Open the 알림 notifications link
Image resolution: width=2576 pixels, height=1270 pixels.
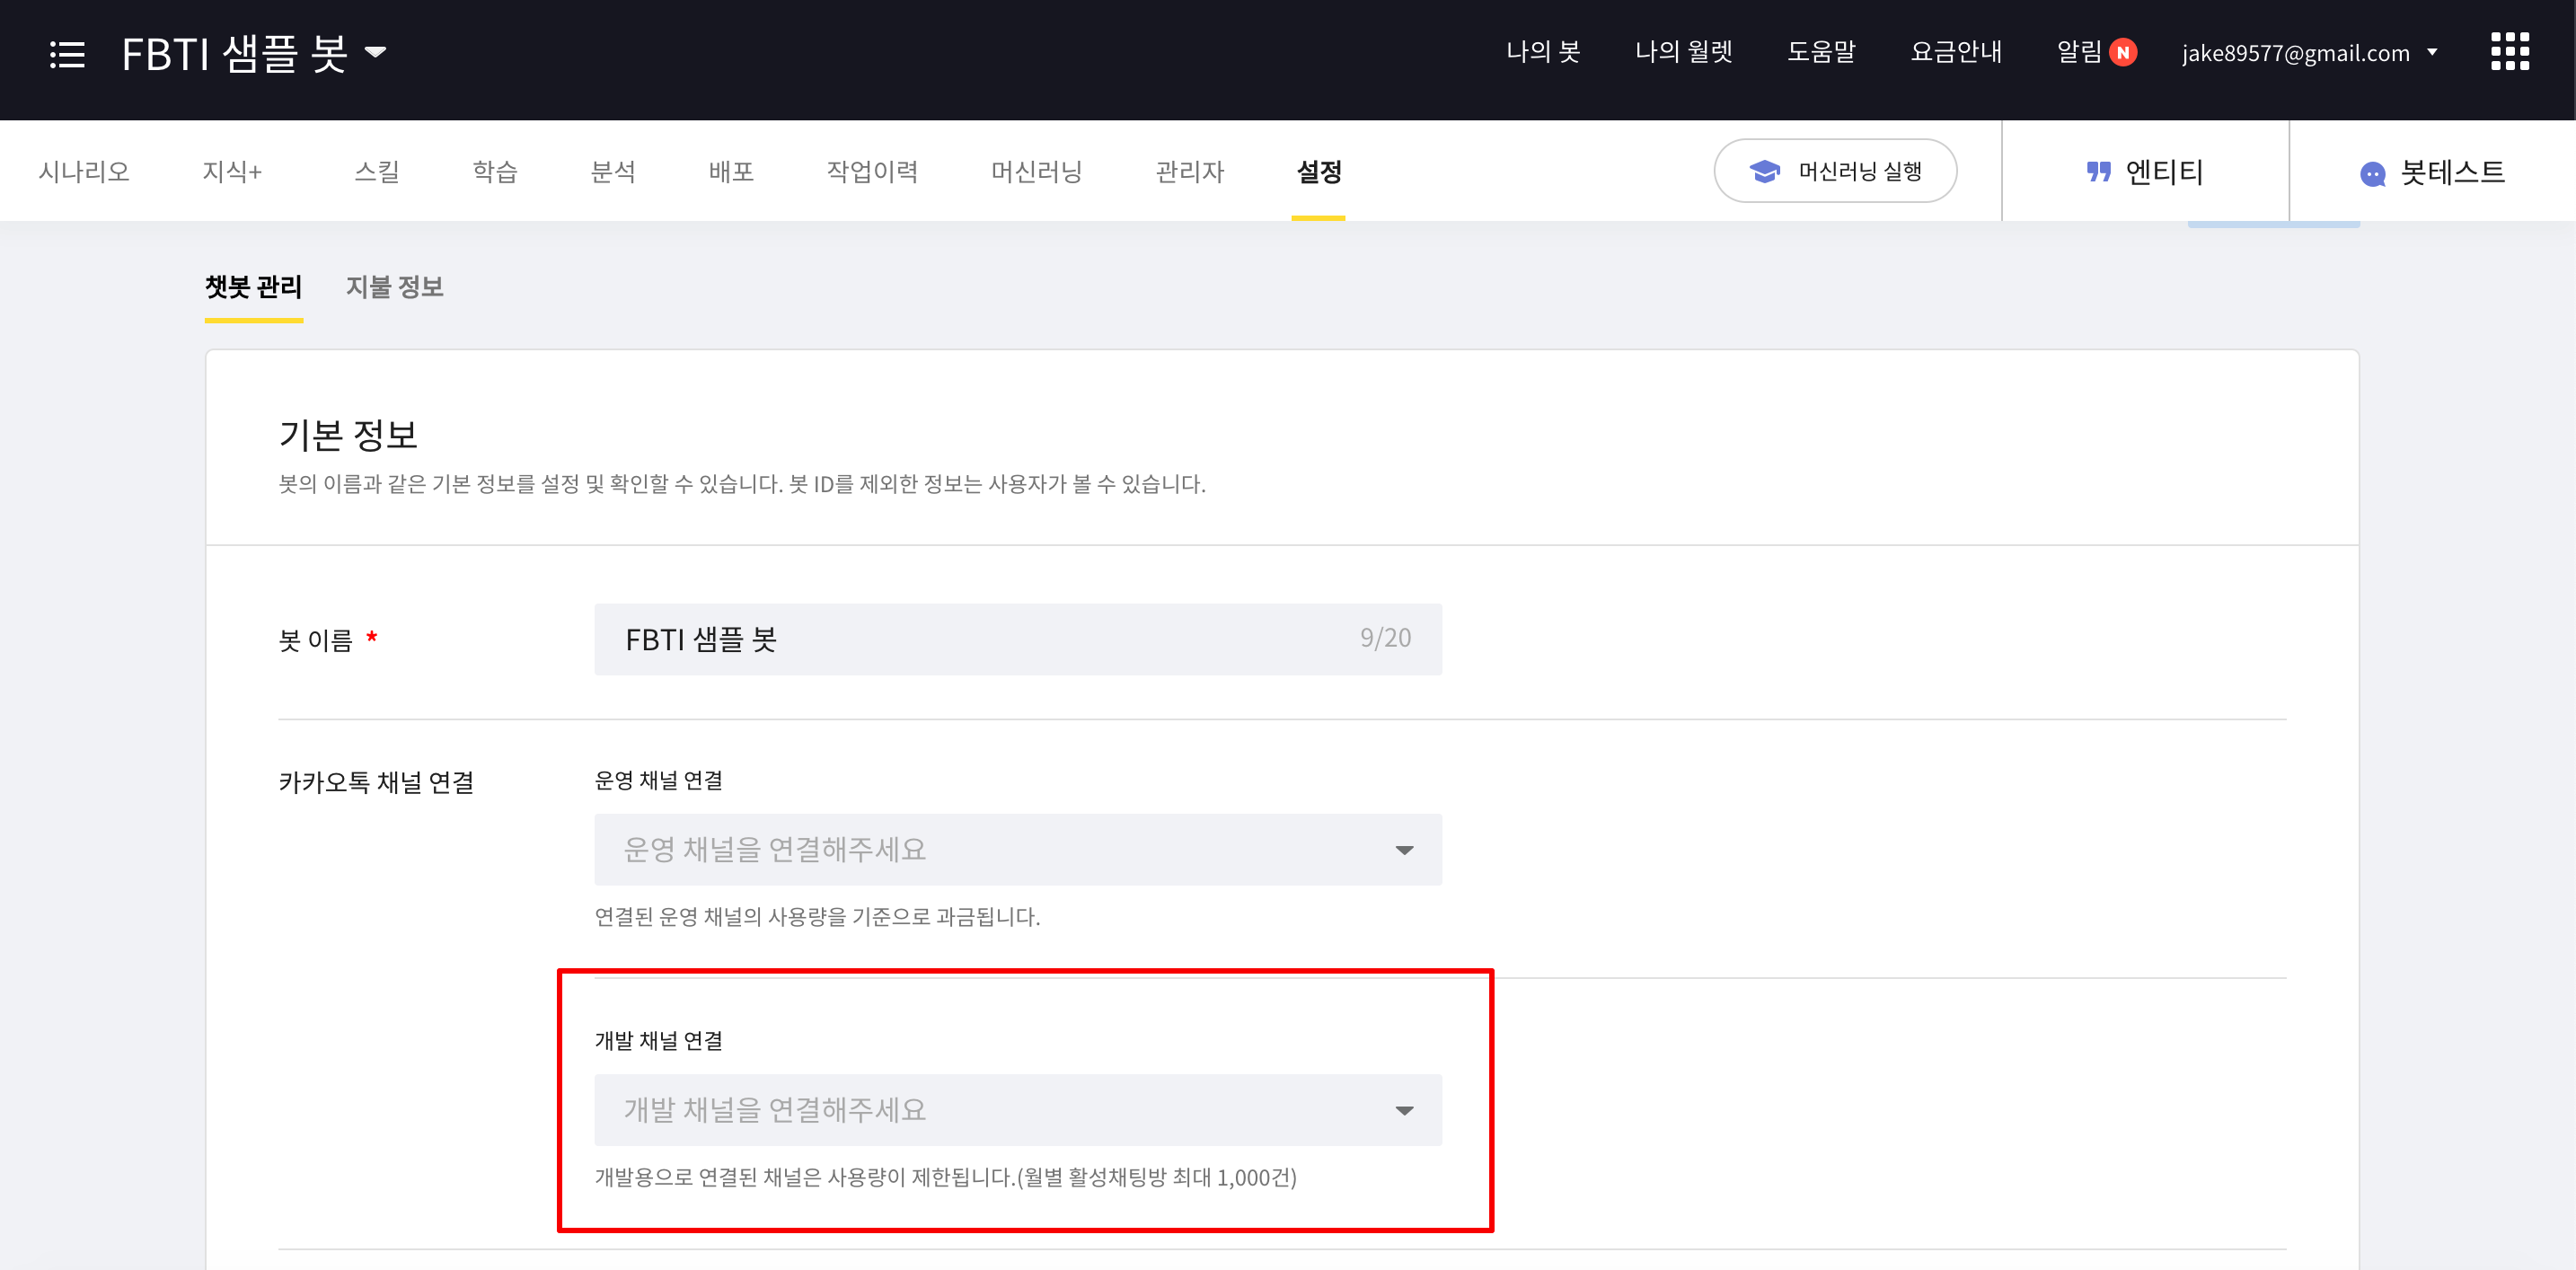click(x=2079, y=52)
